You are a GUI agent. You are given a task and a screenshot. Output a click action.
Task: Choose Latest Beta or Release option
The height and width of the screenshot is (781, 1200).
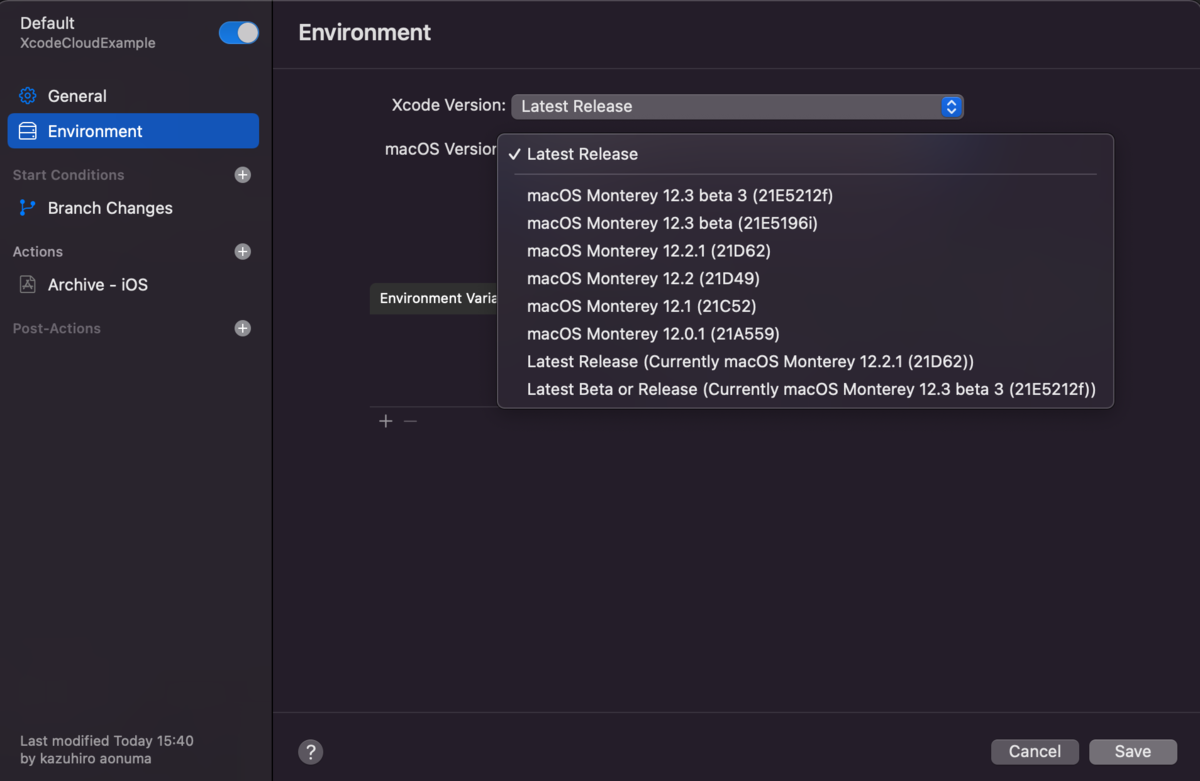pyautogui.click(x=811, y=389)
